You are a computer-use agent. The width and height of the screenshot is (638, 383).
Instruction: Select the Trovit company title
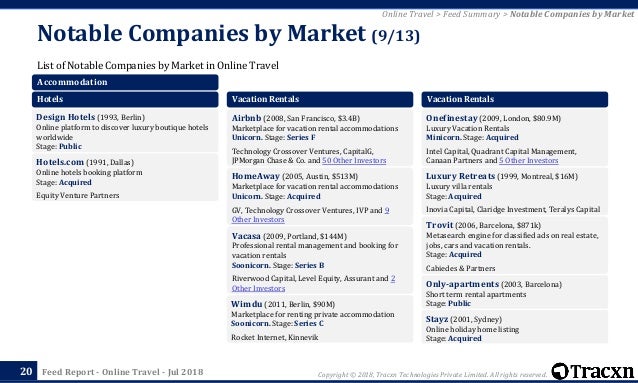439,225
